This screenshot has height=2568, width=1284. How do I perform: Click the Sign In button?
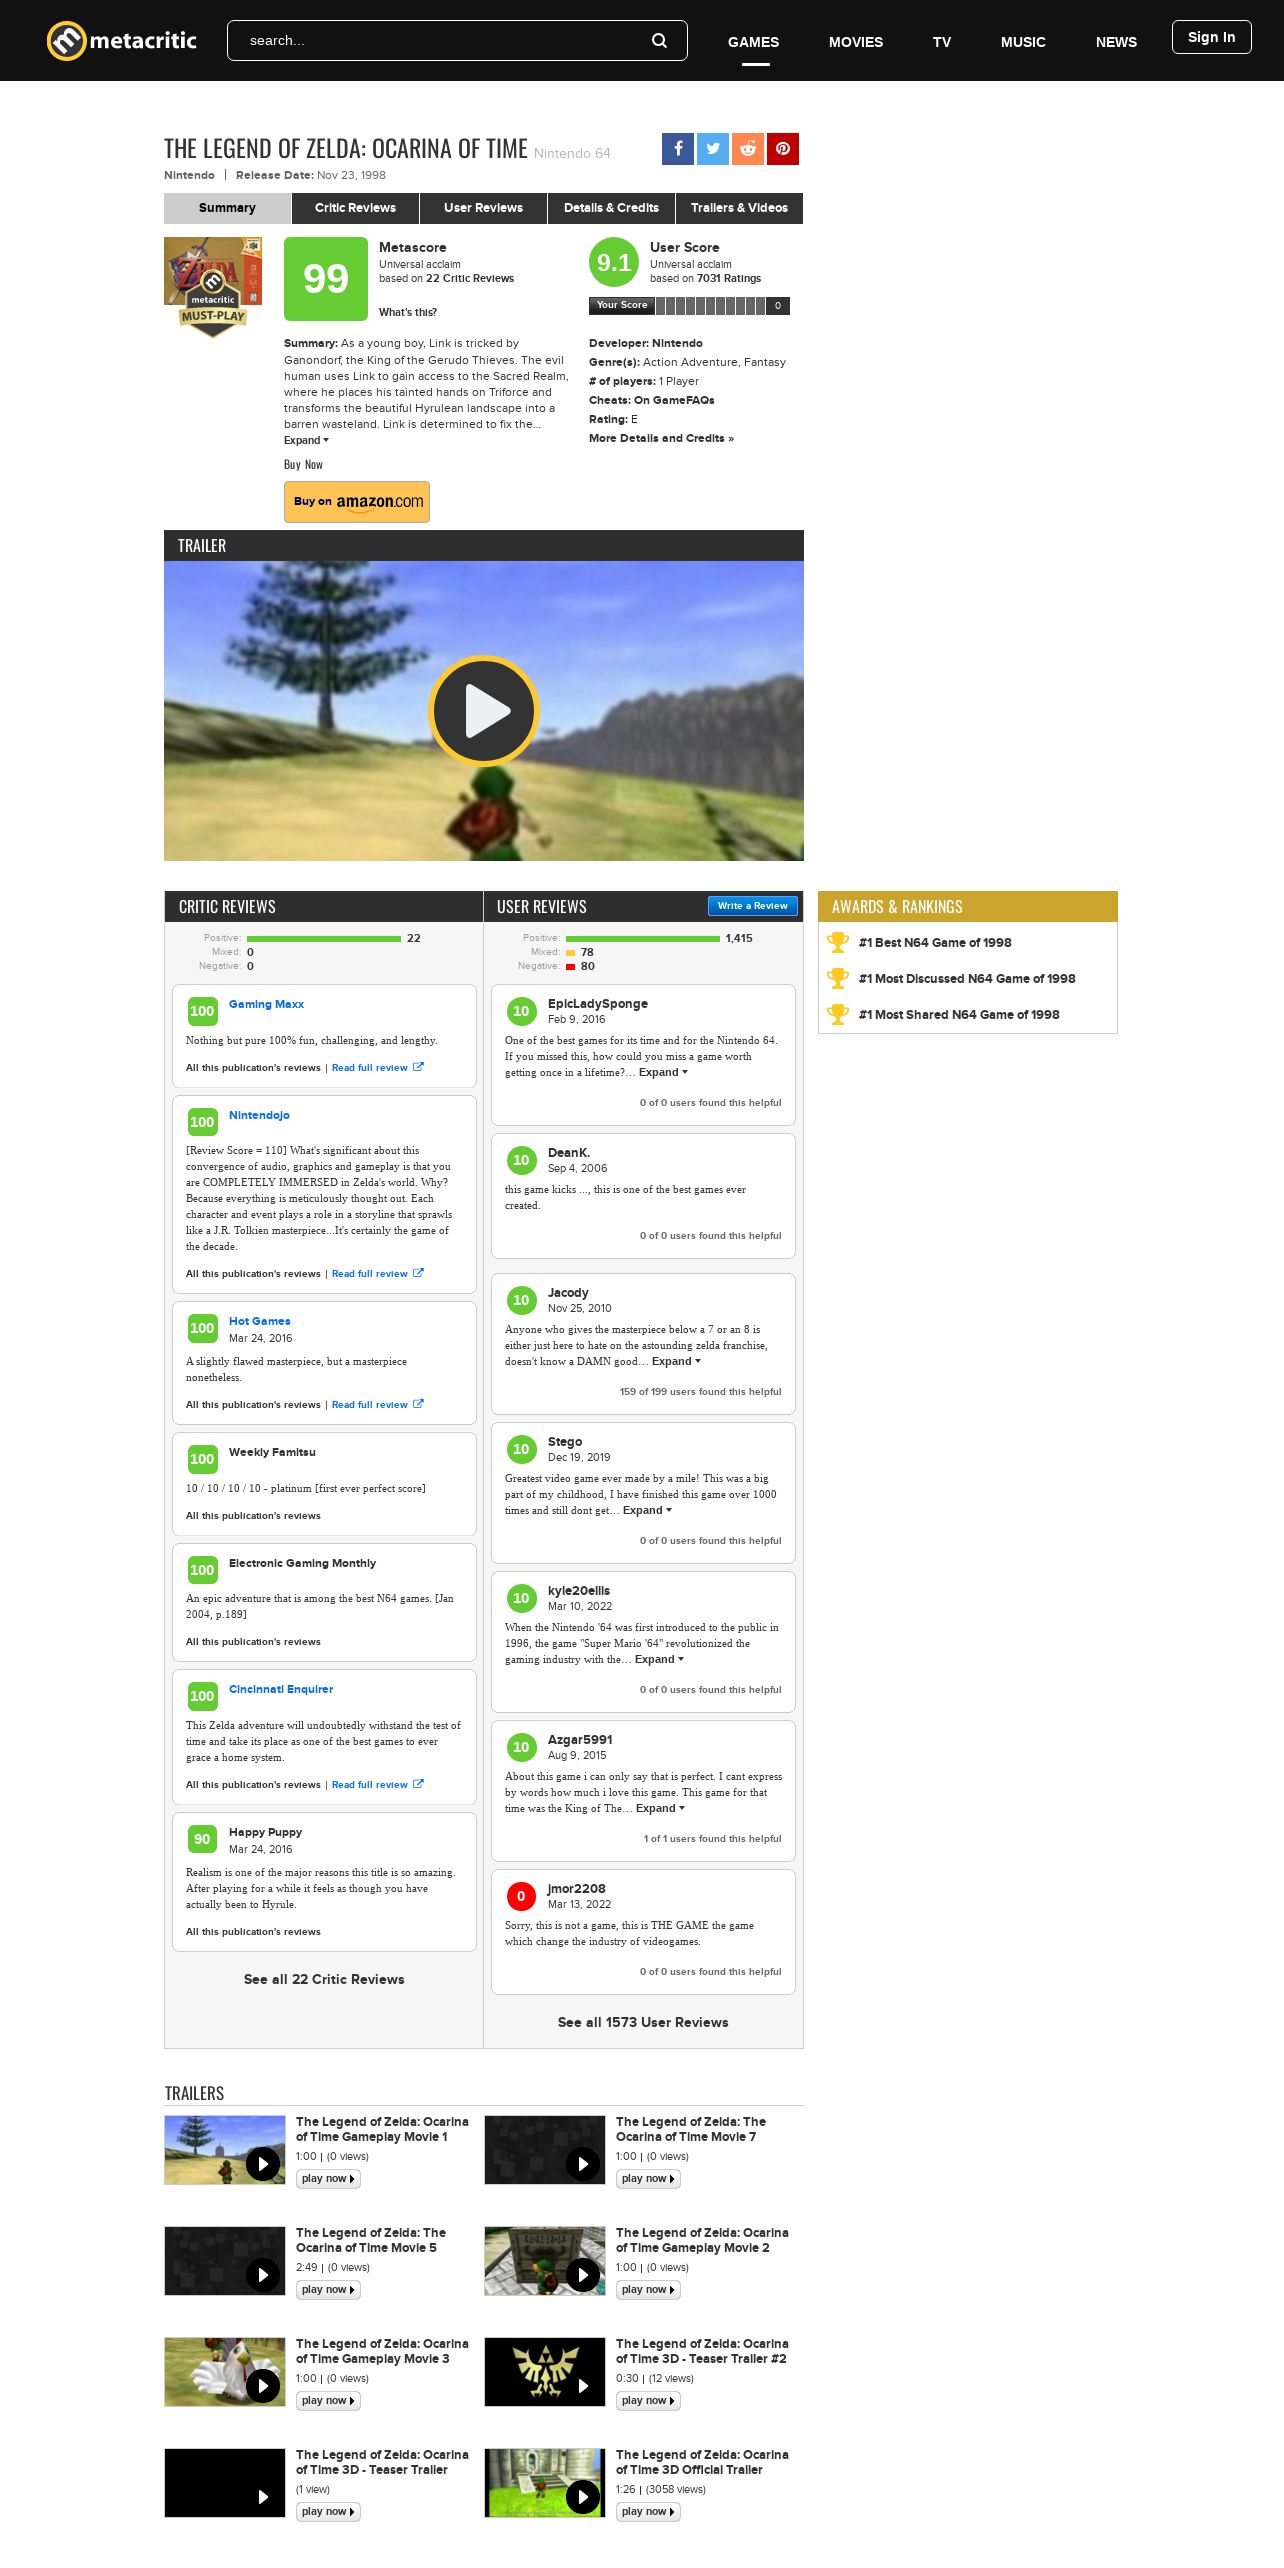1211,37
